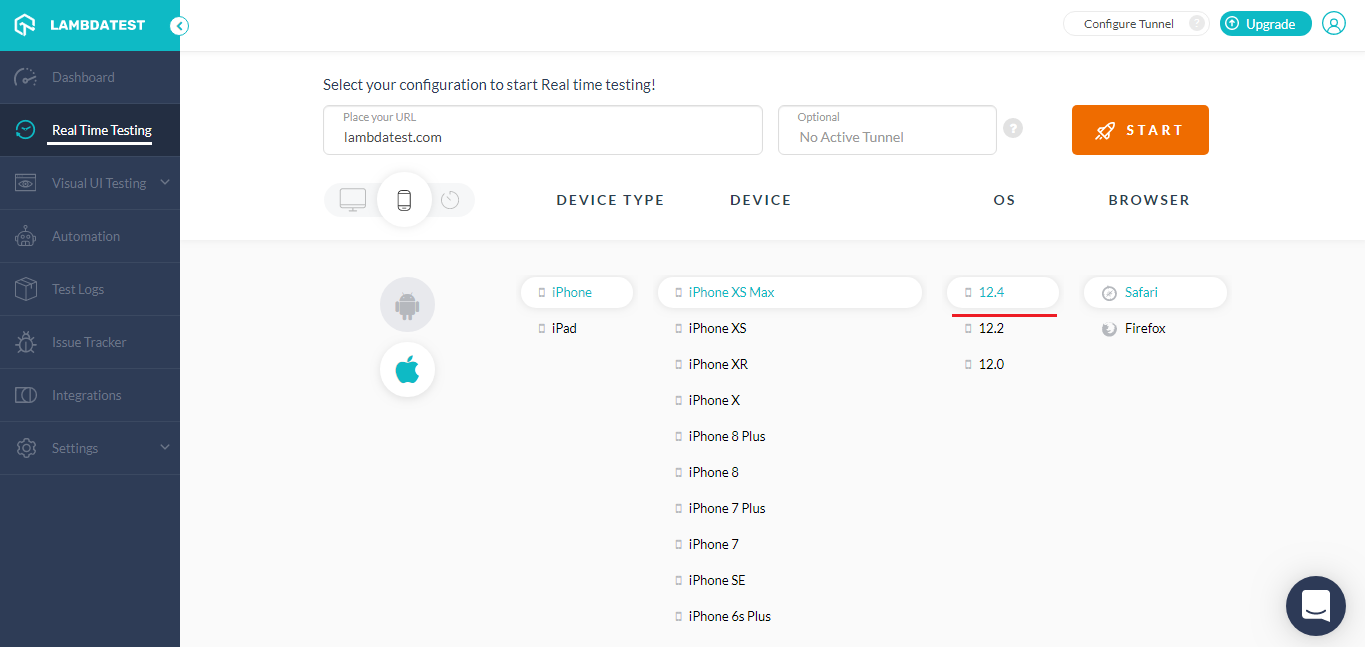Choose iPhone 8 Plus from device list

[x=727, y=436]
